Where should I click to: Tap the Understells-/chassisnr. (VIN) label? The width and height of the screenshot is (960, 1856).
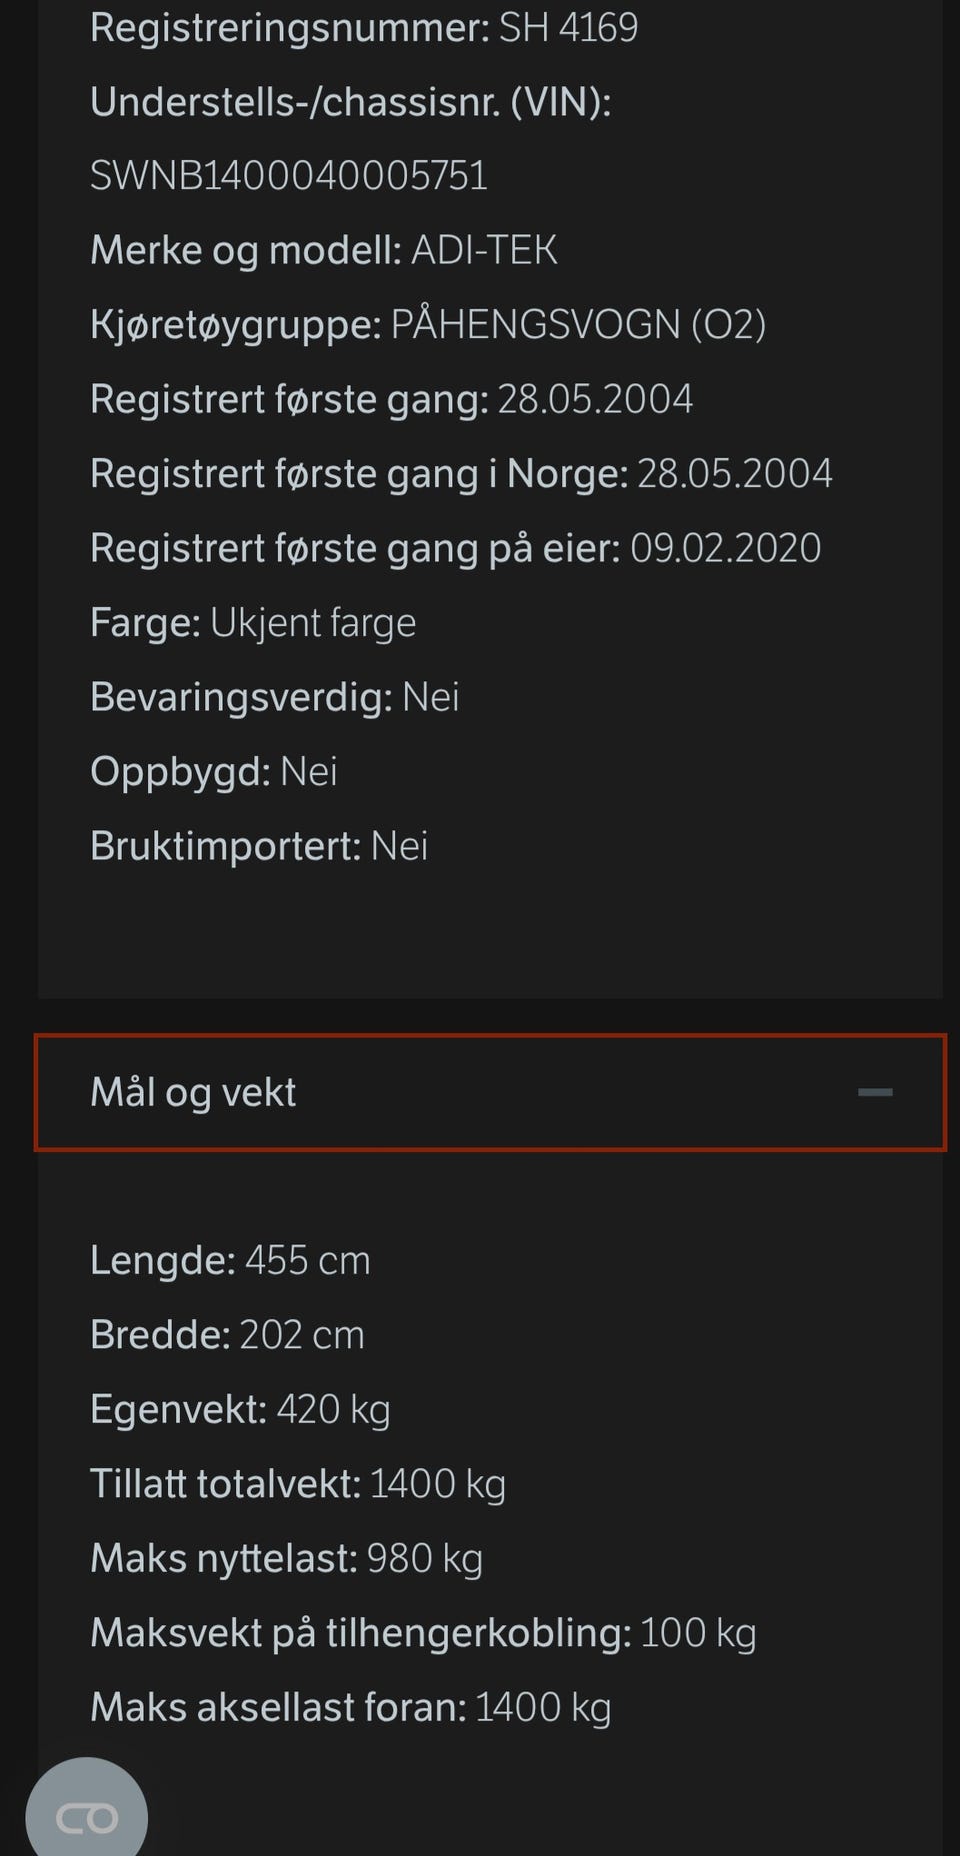click(350, 102)
